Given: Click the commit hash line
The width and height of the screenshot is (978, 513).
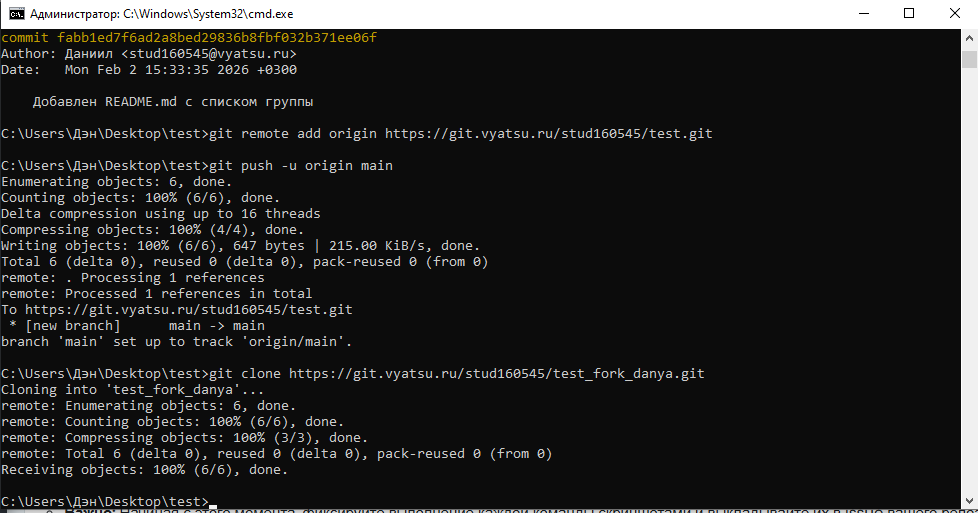Looking at the screenshot, I should click(x=189, y=38).
